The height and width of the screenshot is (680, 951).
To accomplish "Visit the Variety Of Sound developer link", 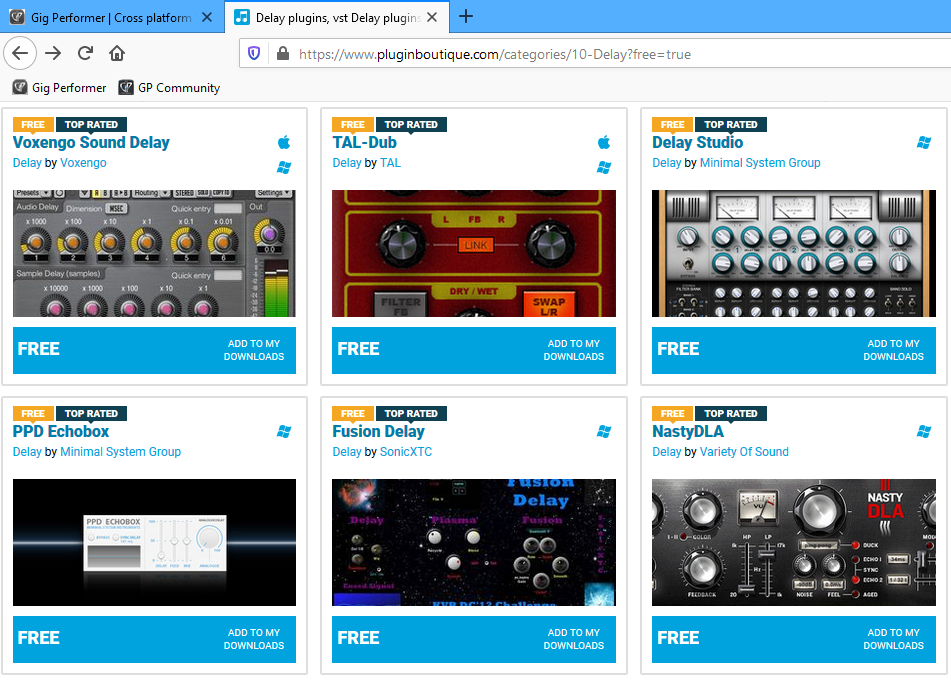I will click(x=744, y=451).
